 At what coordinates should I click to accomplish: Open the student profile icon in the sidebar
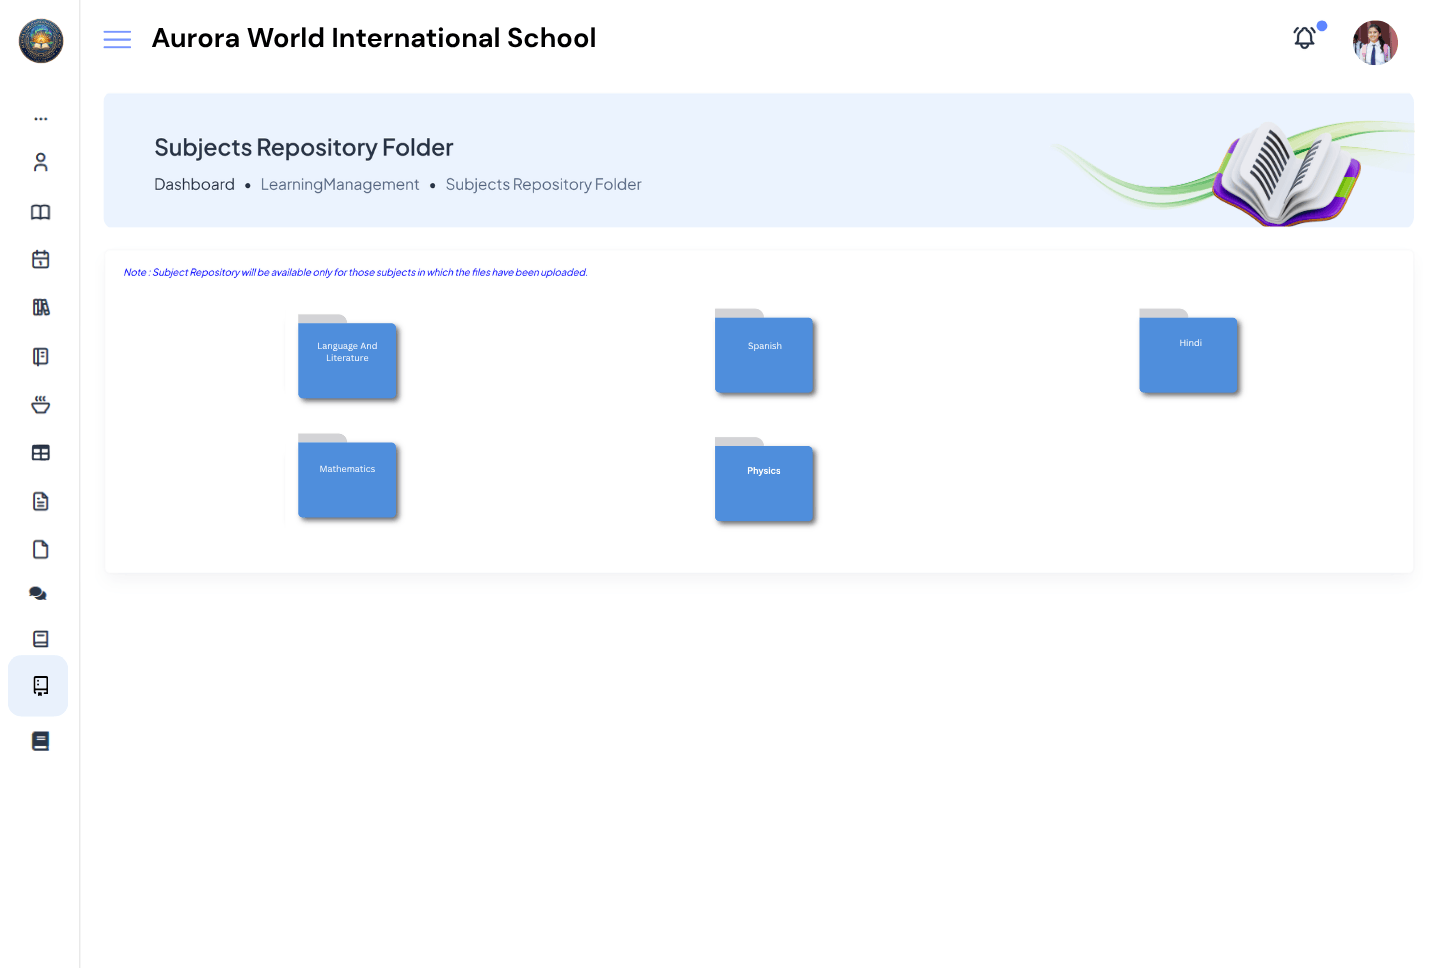[x=40, y=161]
